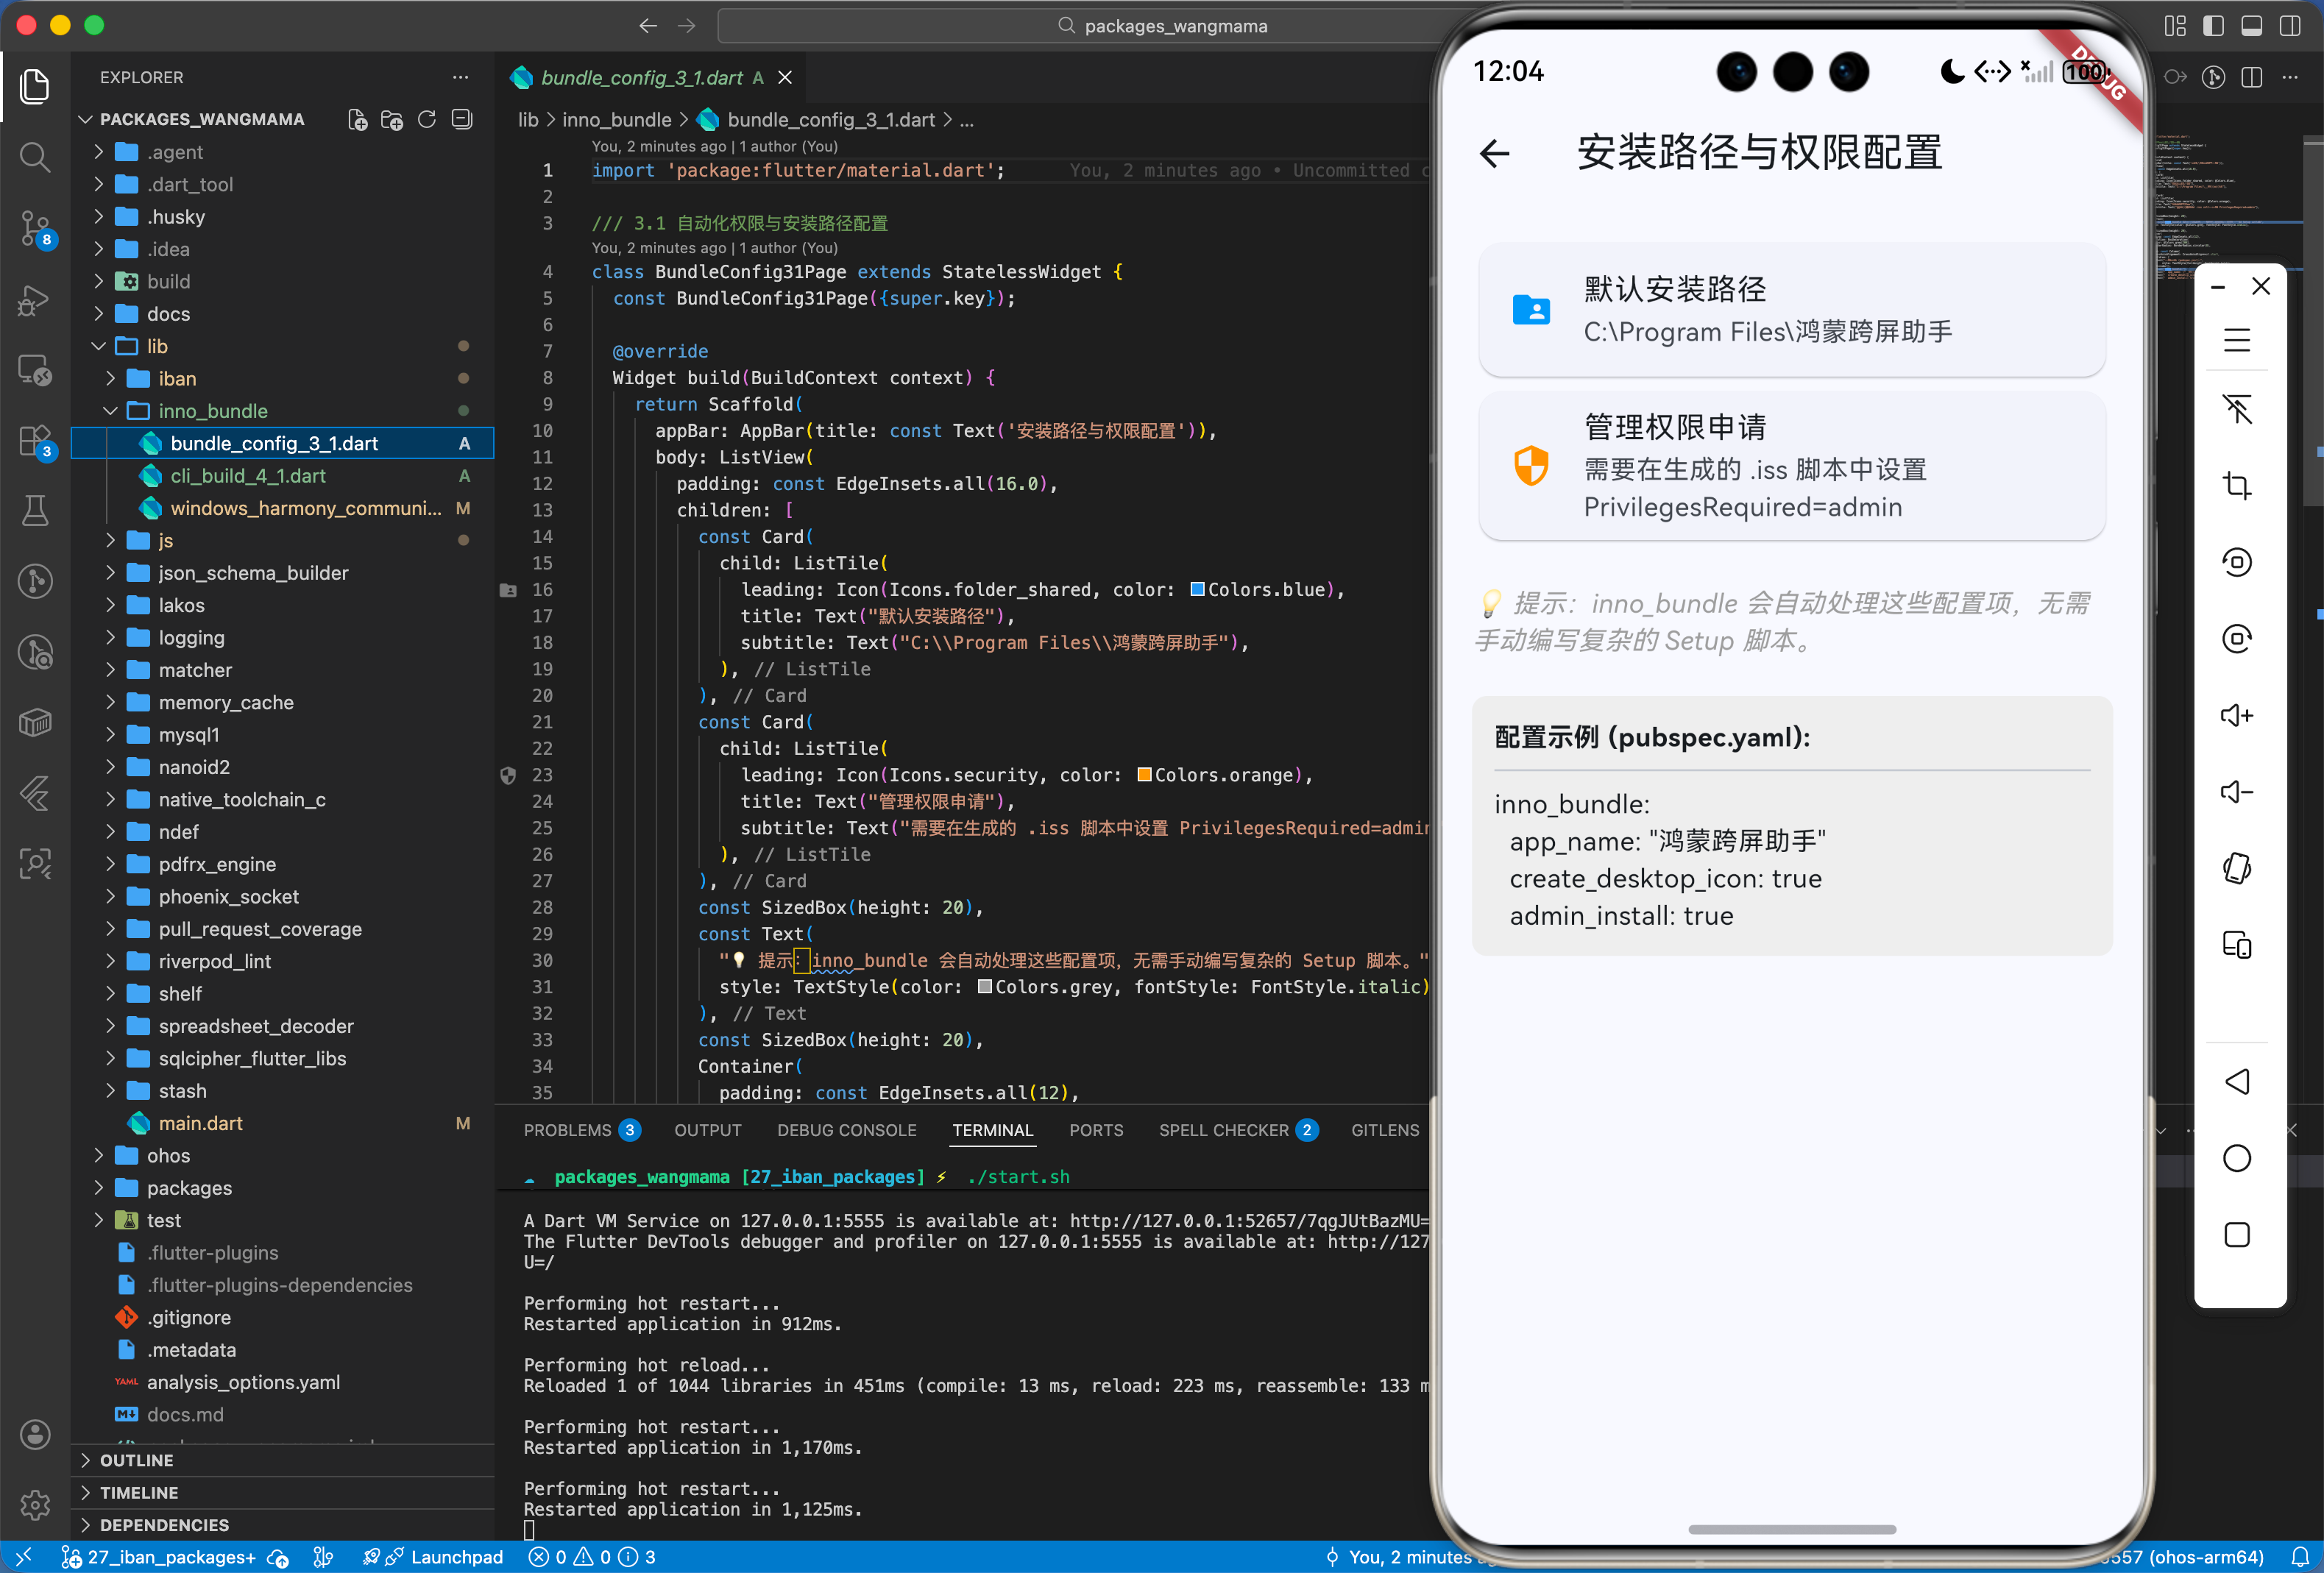
Task: Toggle the bottom panel layout icon
Action: click(x=2251, y=26)
